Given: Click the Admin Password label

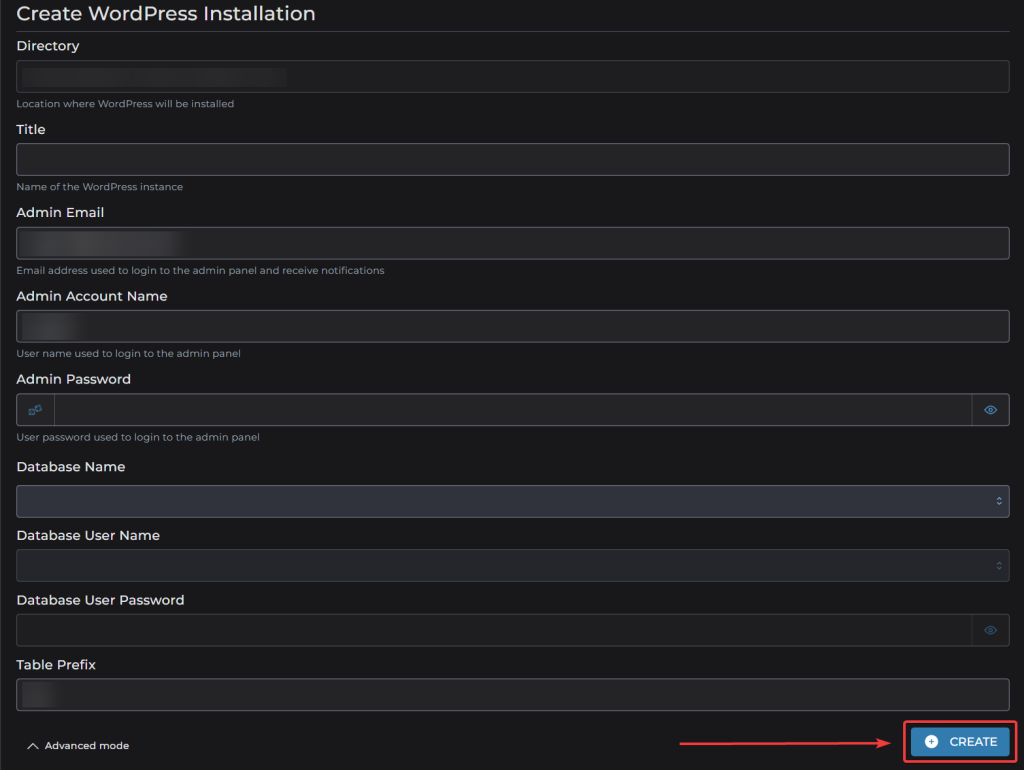Looking at the screenshot, I should point(73,379).
